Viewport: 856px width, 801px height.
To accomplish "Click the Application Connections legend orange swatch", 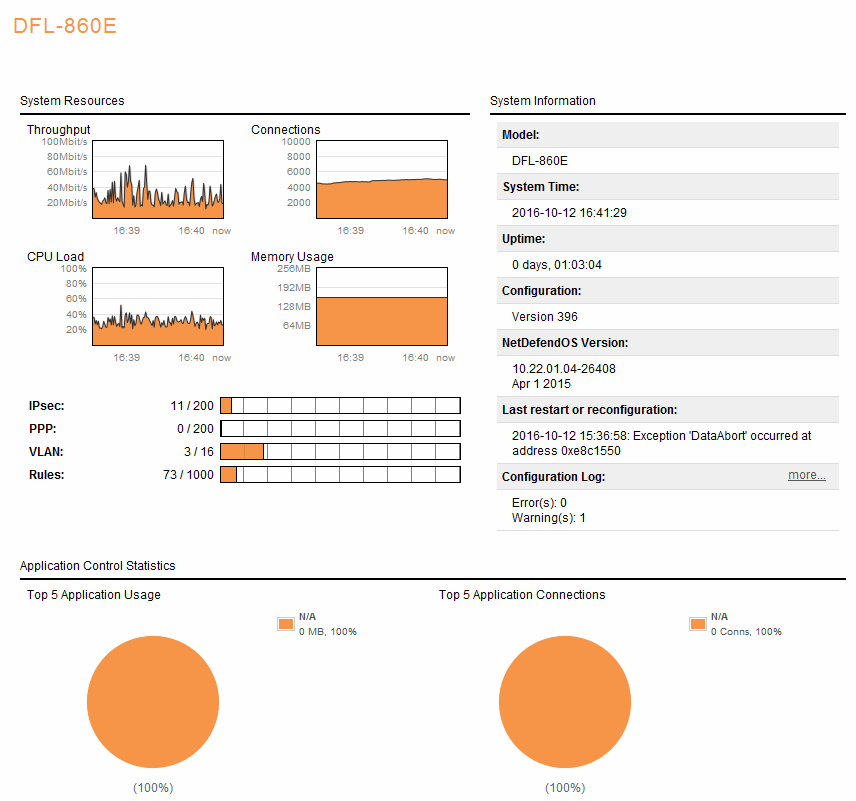I will [697, 624].
